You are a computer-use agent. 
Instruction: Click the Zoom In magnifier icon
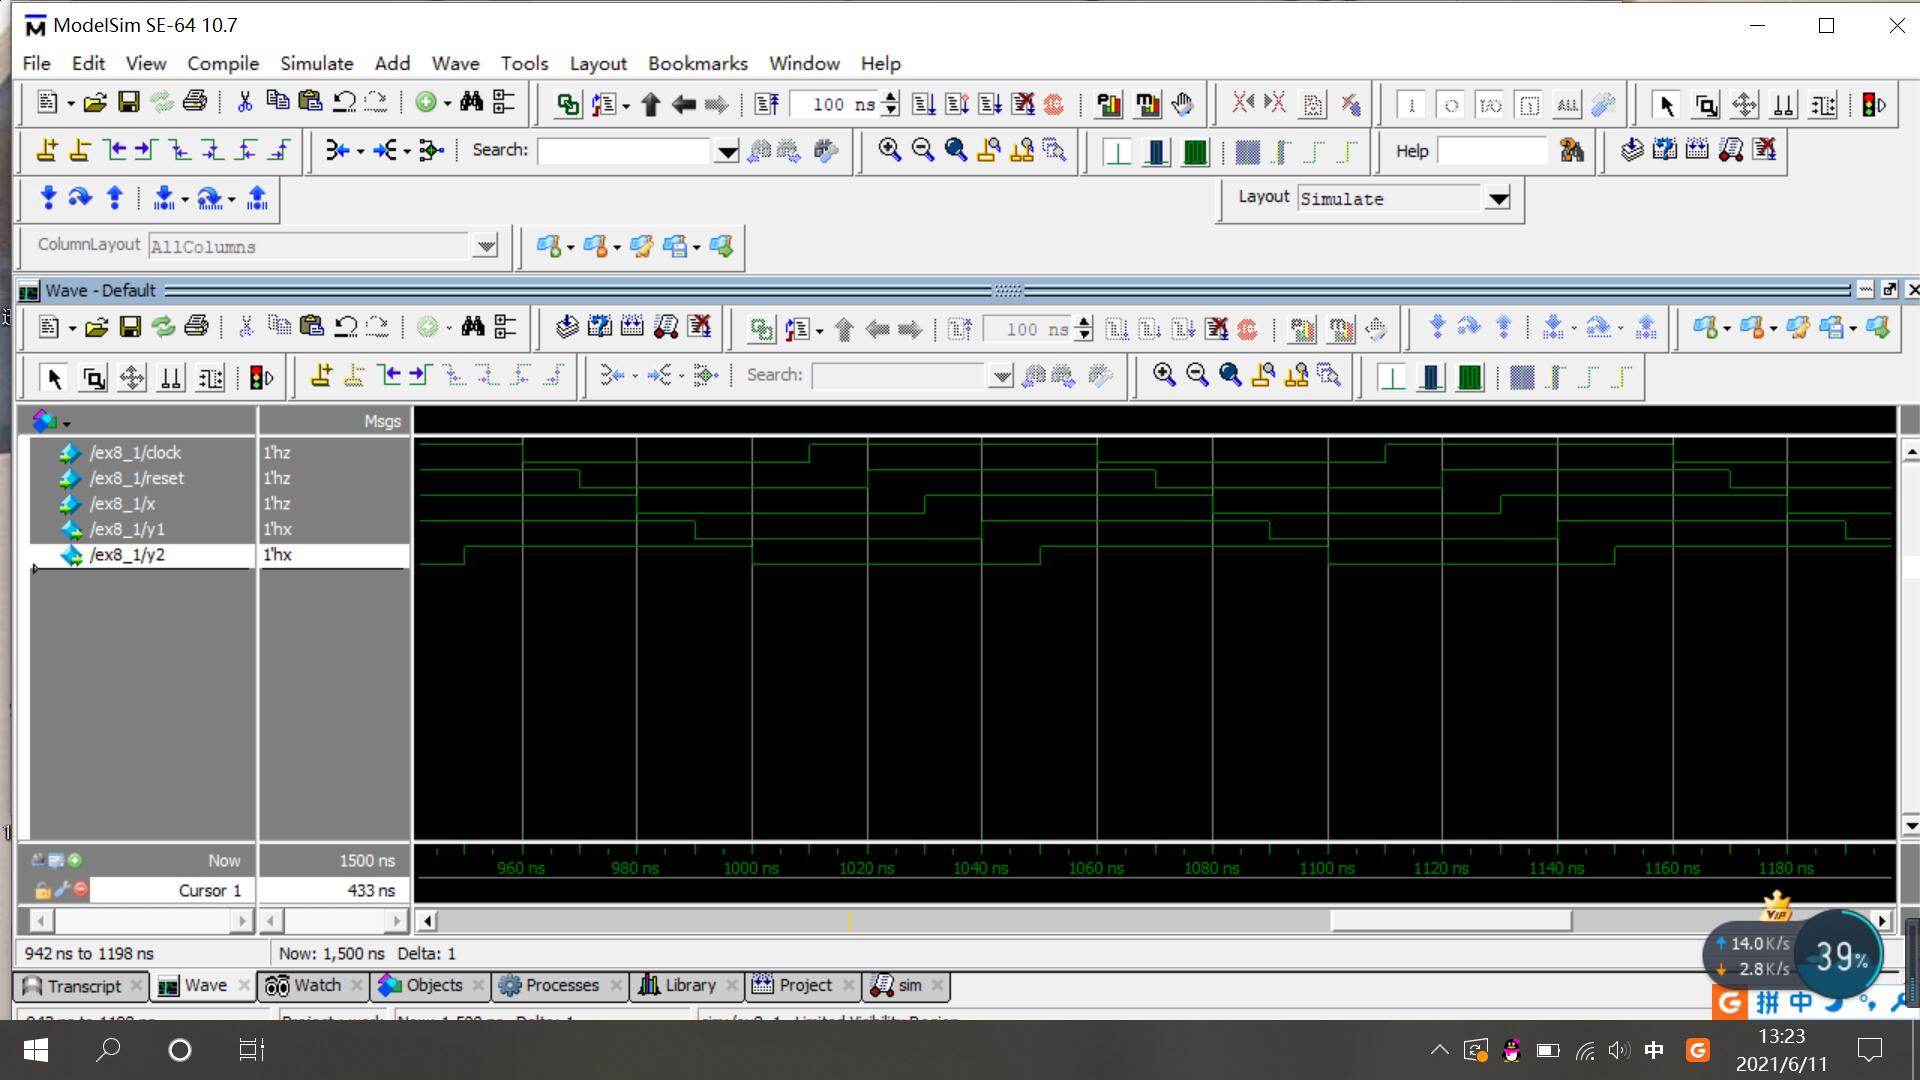[889, 150]
